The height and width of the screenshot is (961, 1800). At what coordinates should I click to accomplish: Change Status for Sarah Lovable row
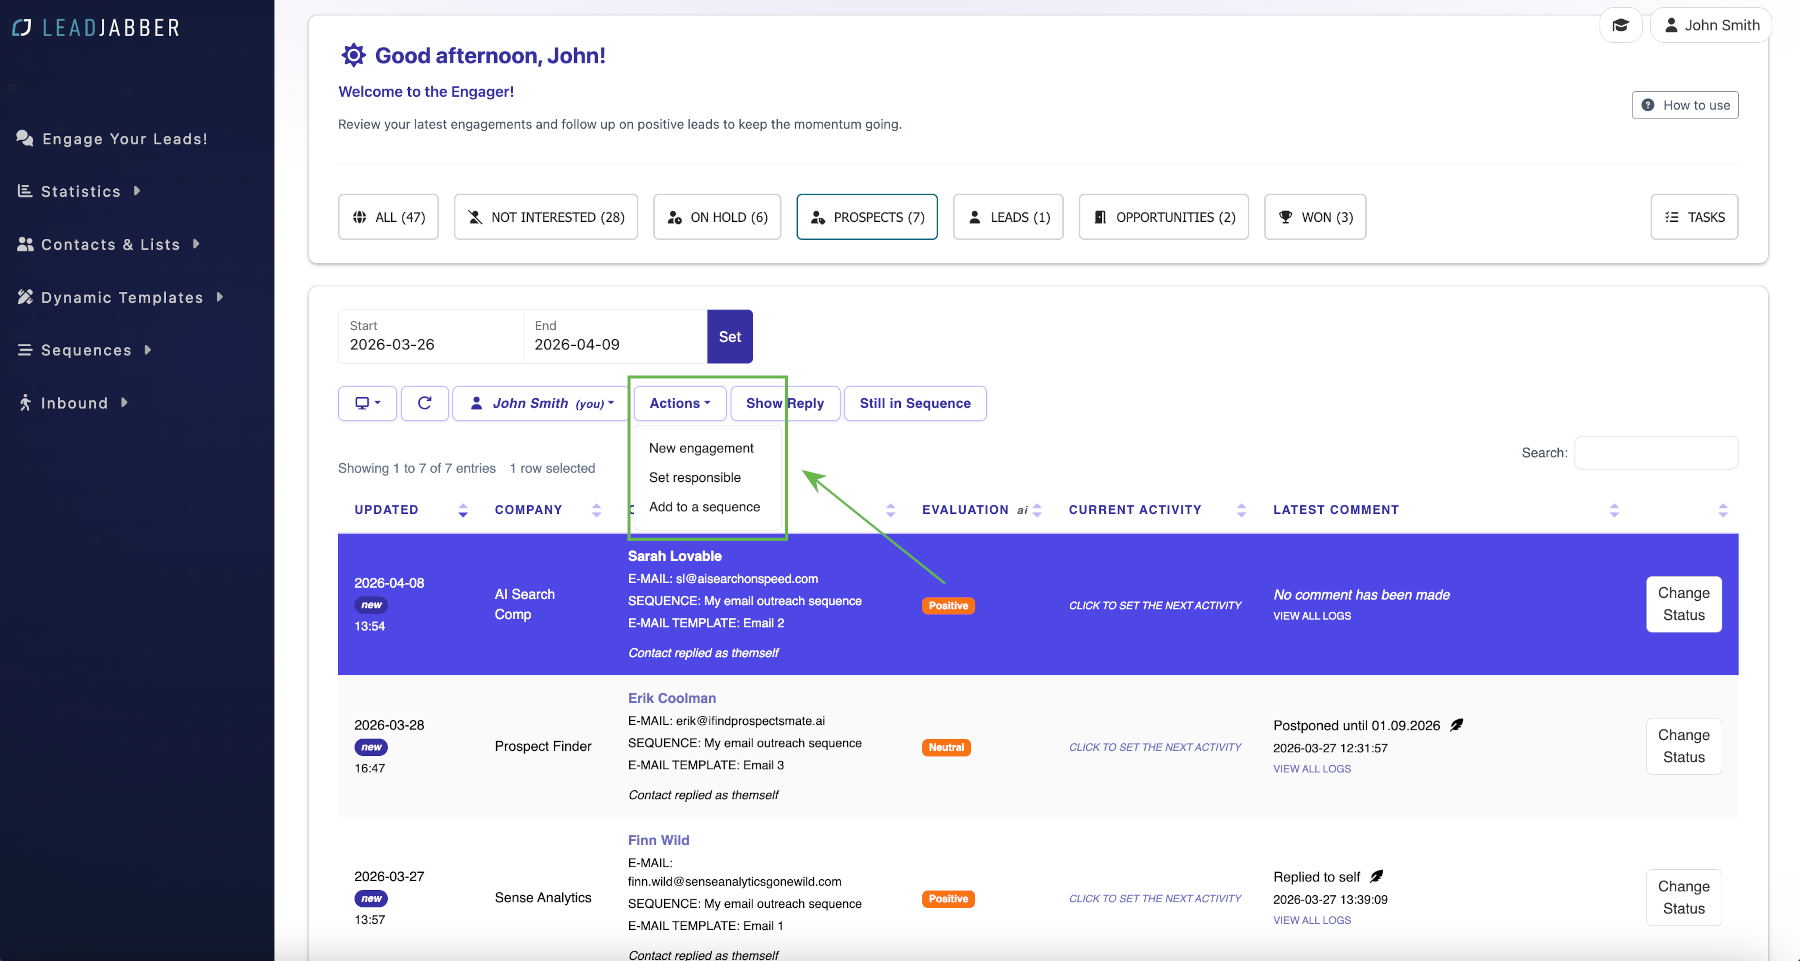(x=1684, y=604)
